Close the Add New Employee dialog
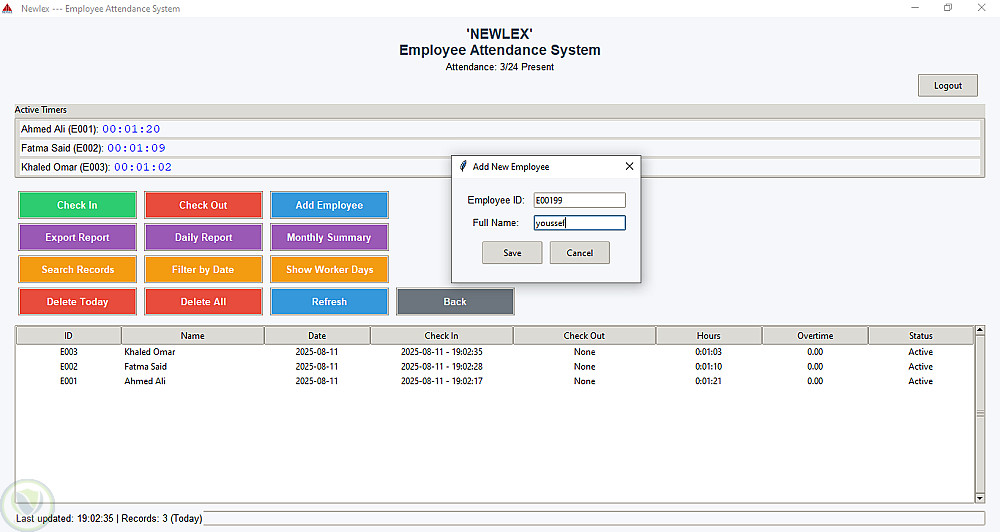The image size is (1000, 532). click(629, 166)
